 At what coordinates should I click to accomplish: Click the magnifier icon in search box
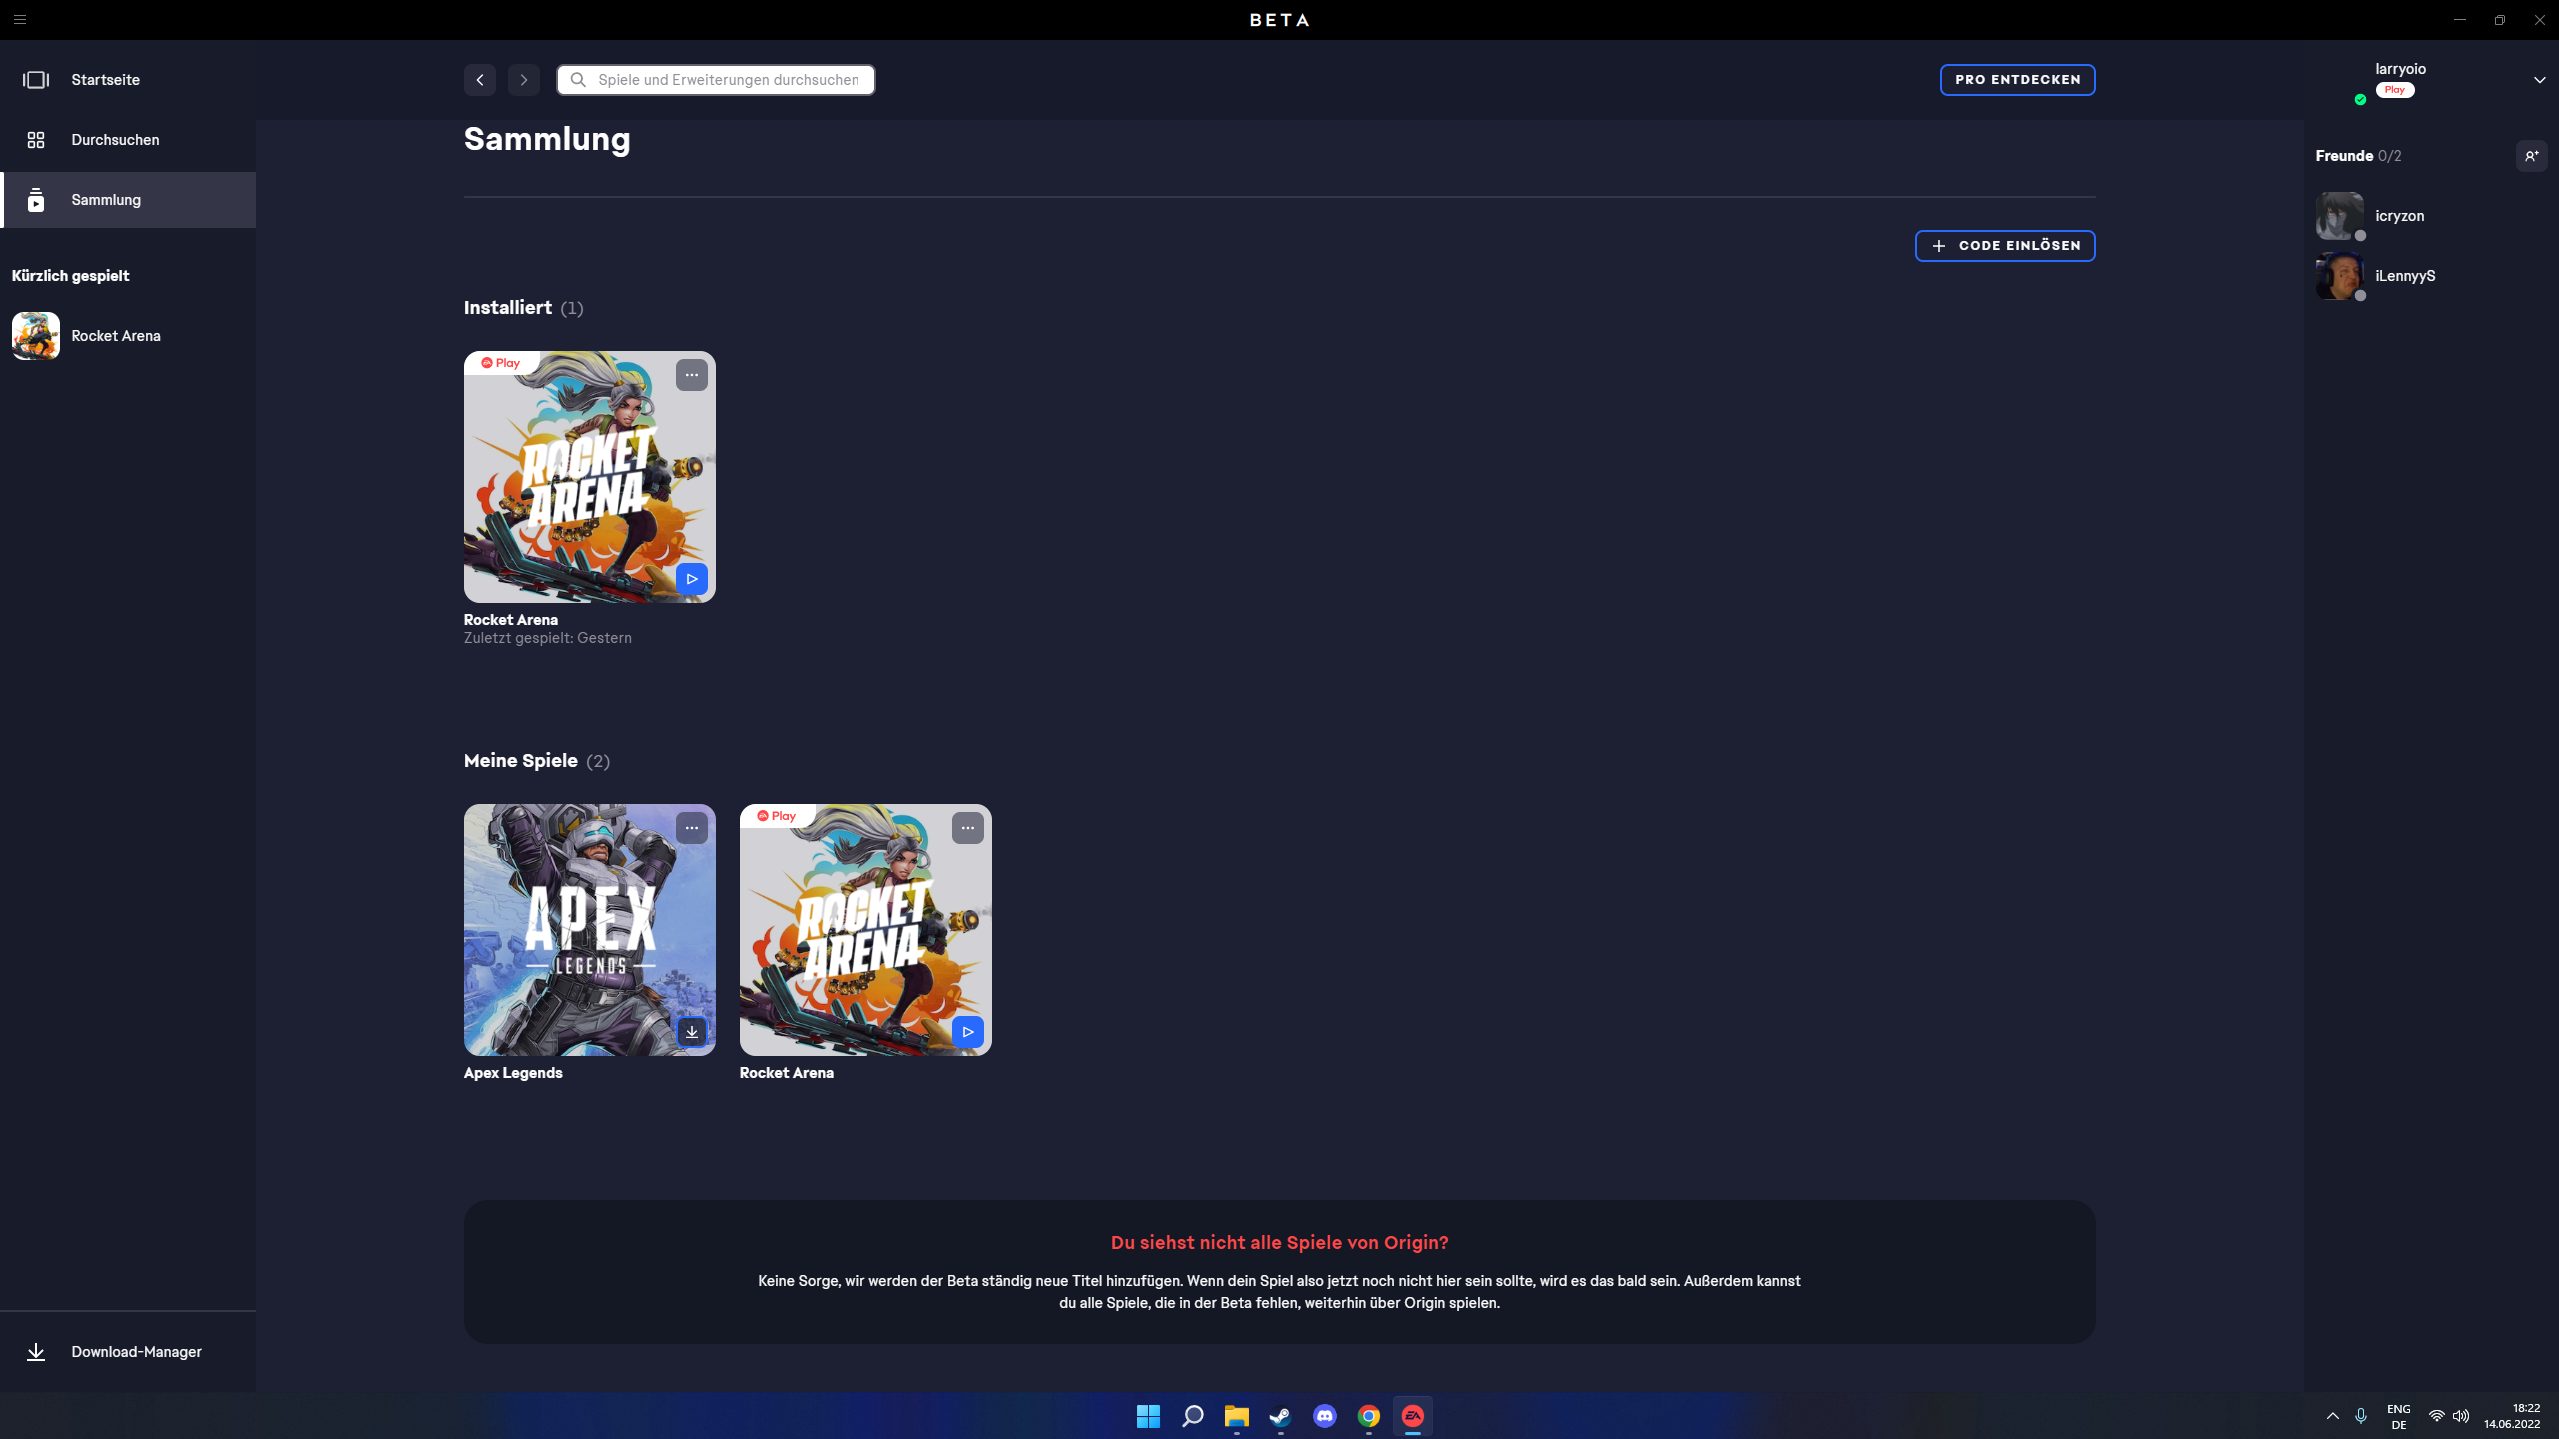pos(578,80)
